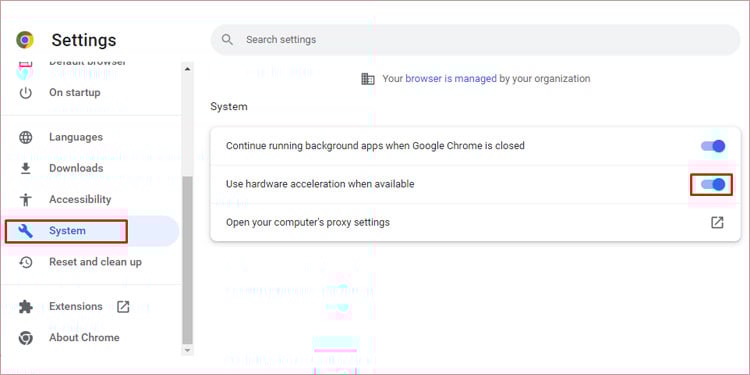Image resolution: width=750 pixels, height=375 pixels.
Task: Click the System wrench icon
Action: [x=25, y=231]
